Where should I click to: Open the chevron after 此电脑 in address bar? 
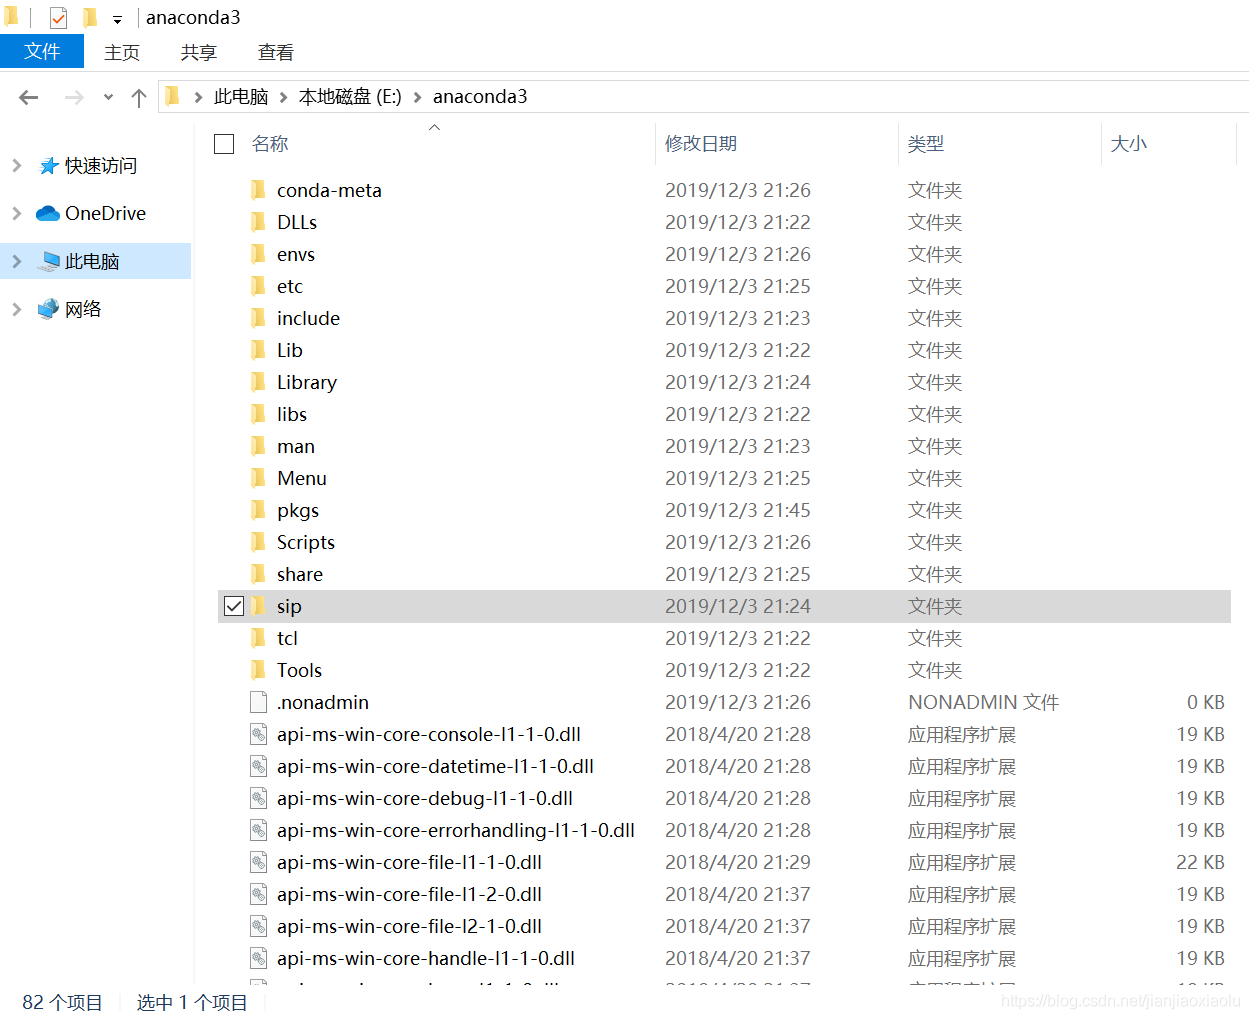[x=283, y=97]
